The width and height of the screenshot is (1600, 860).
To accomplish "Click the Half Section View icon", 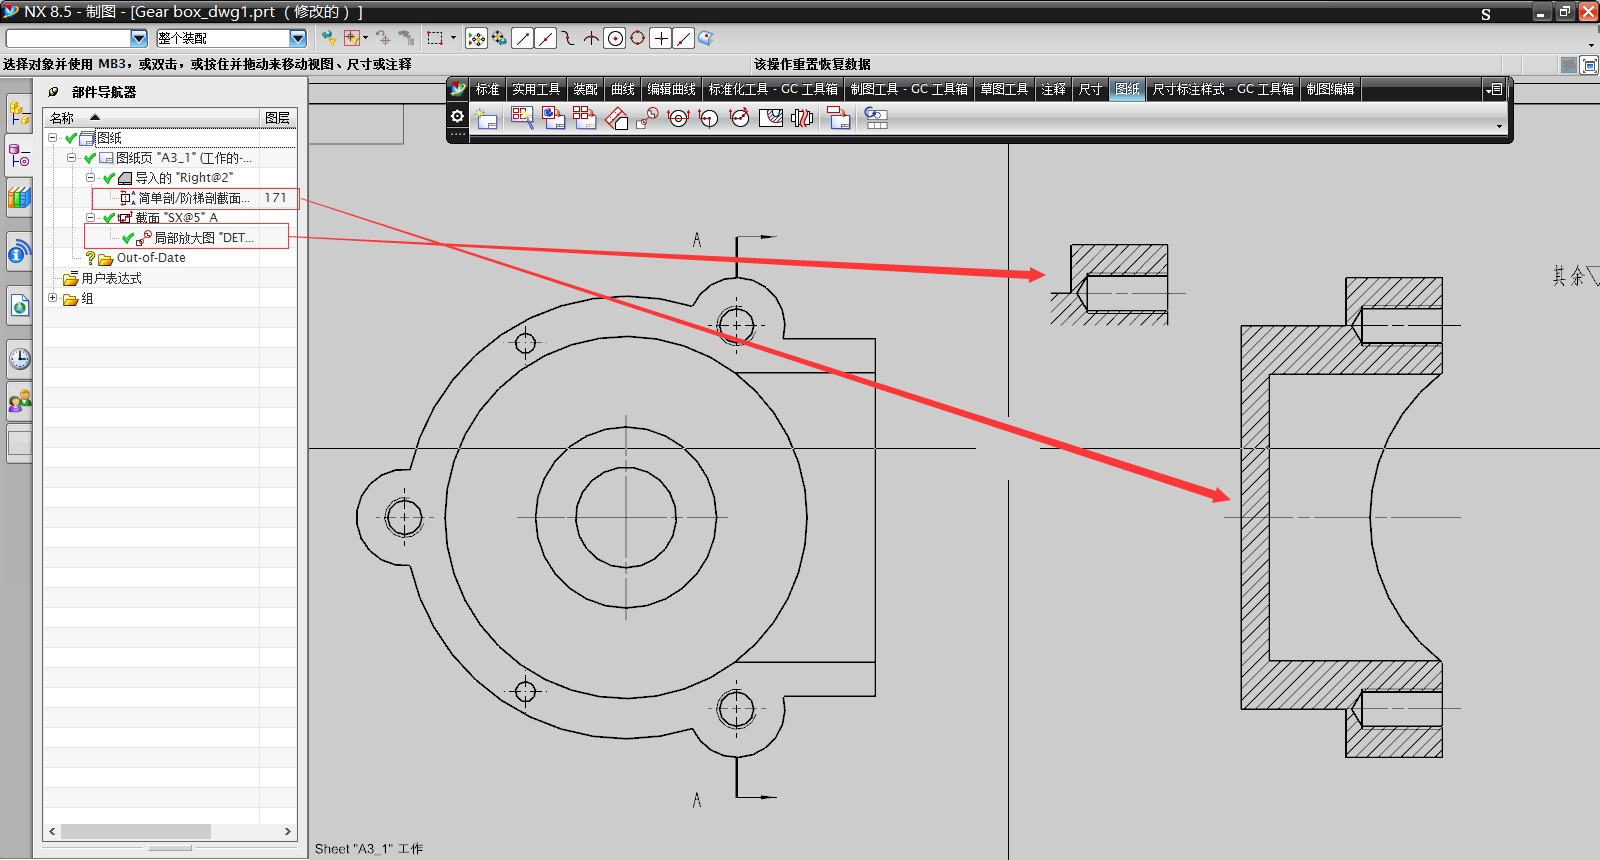I will 709,118.
